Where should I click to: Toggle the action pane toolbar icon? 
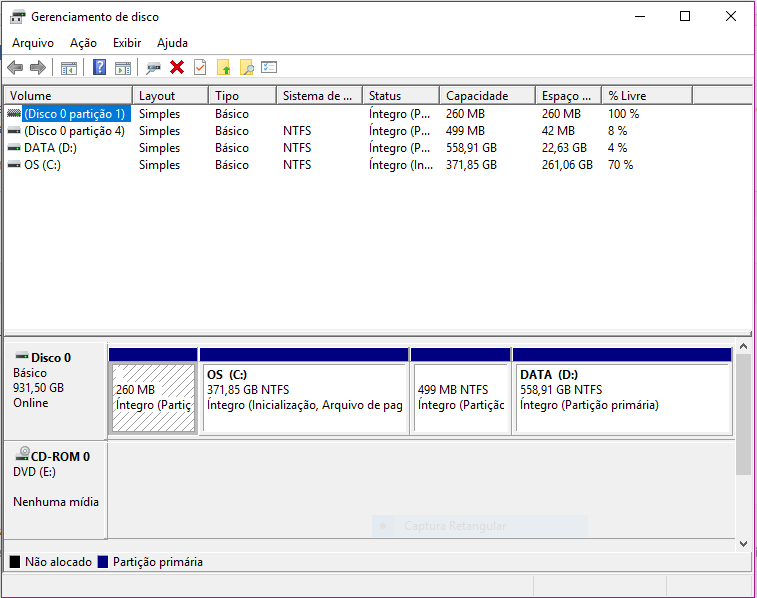123,68
